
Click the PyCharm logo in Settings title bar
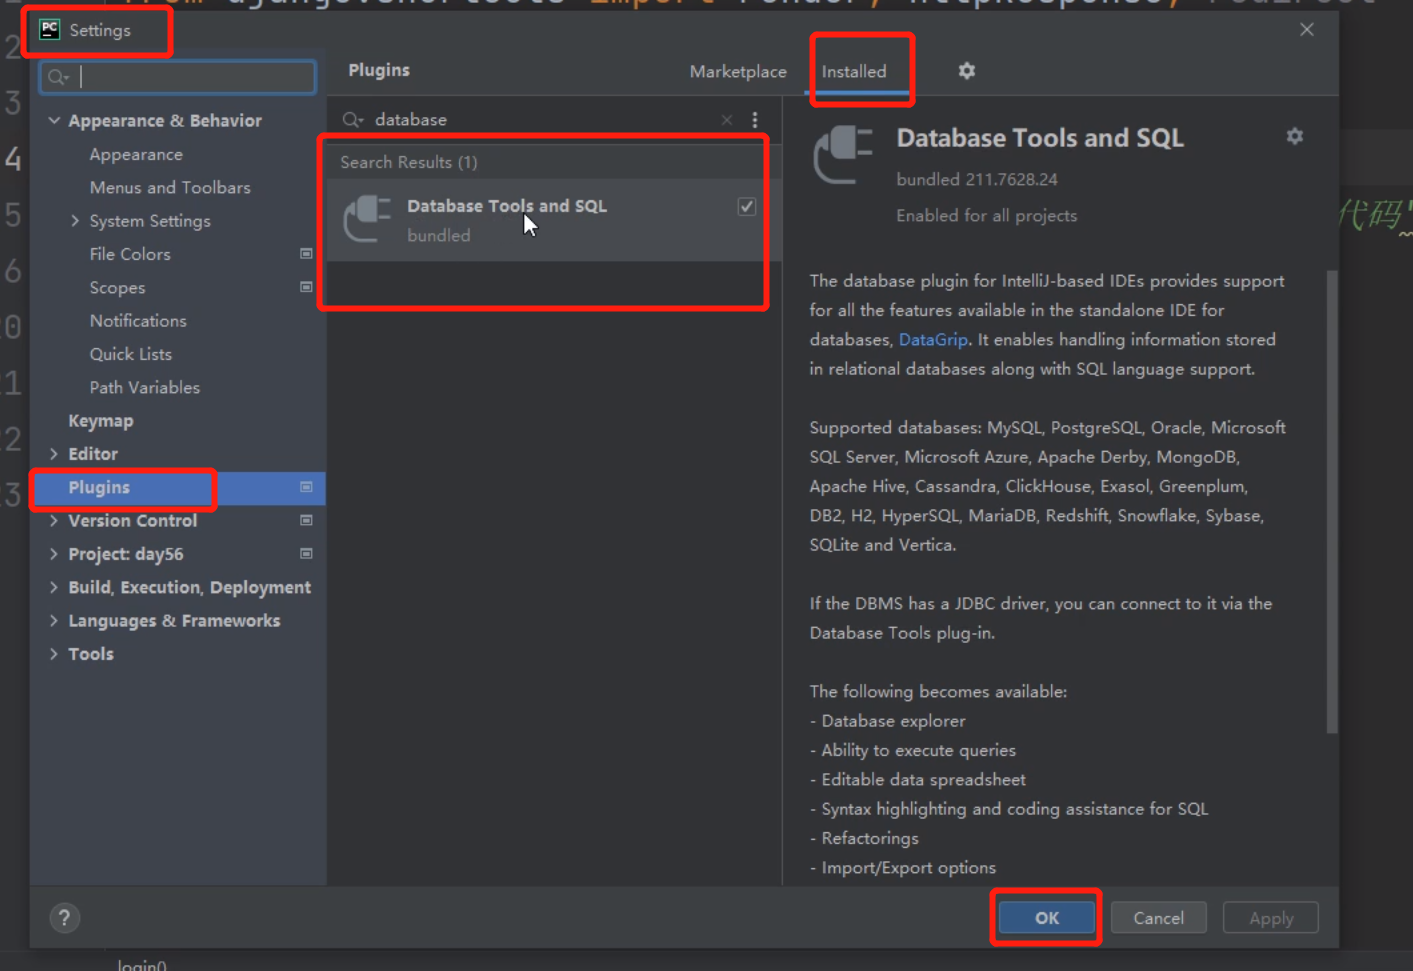tap(49, 30)
